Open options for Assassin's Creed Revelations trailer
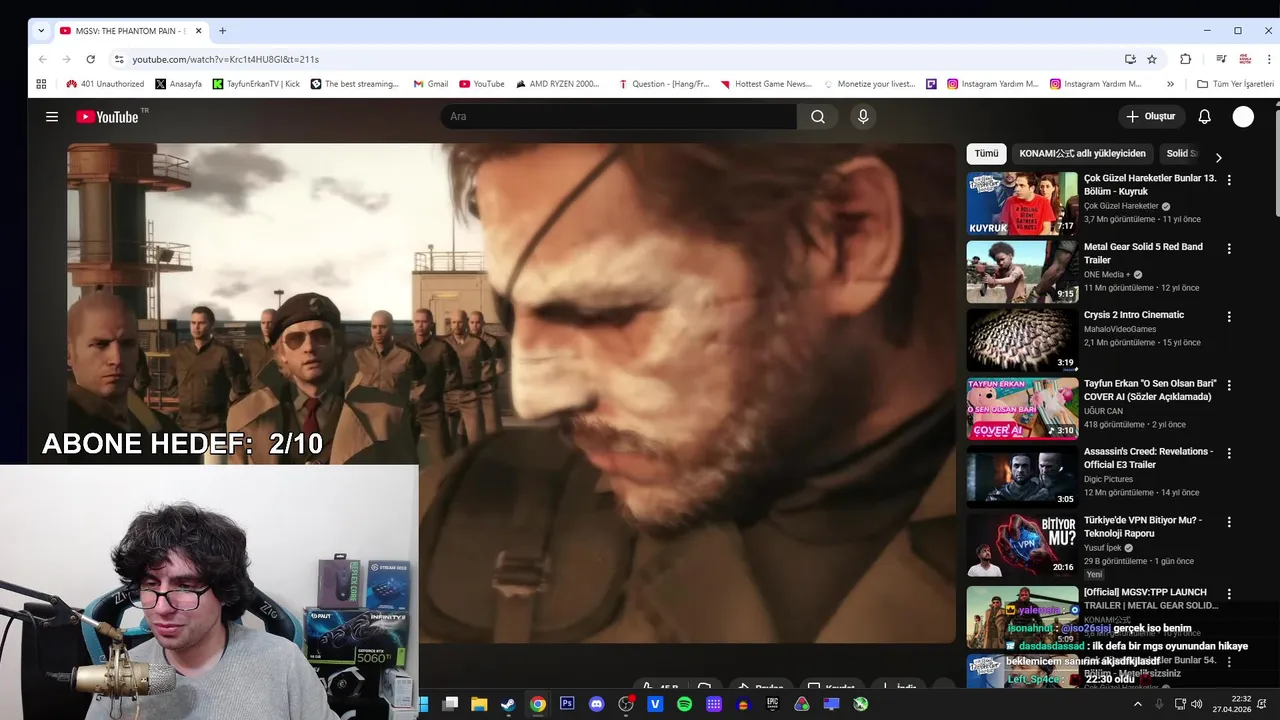Screen dimensions: 1280x720 (1229, 453)
